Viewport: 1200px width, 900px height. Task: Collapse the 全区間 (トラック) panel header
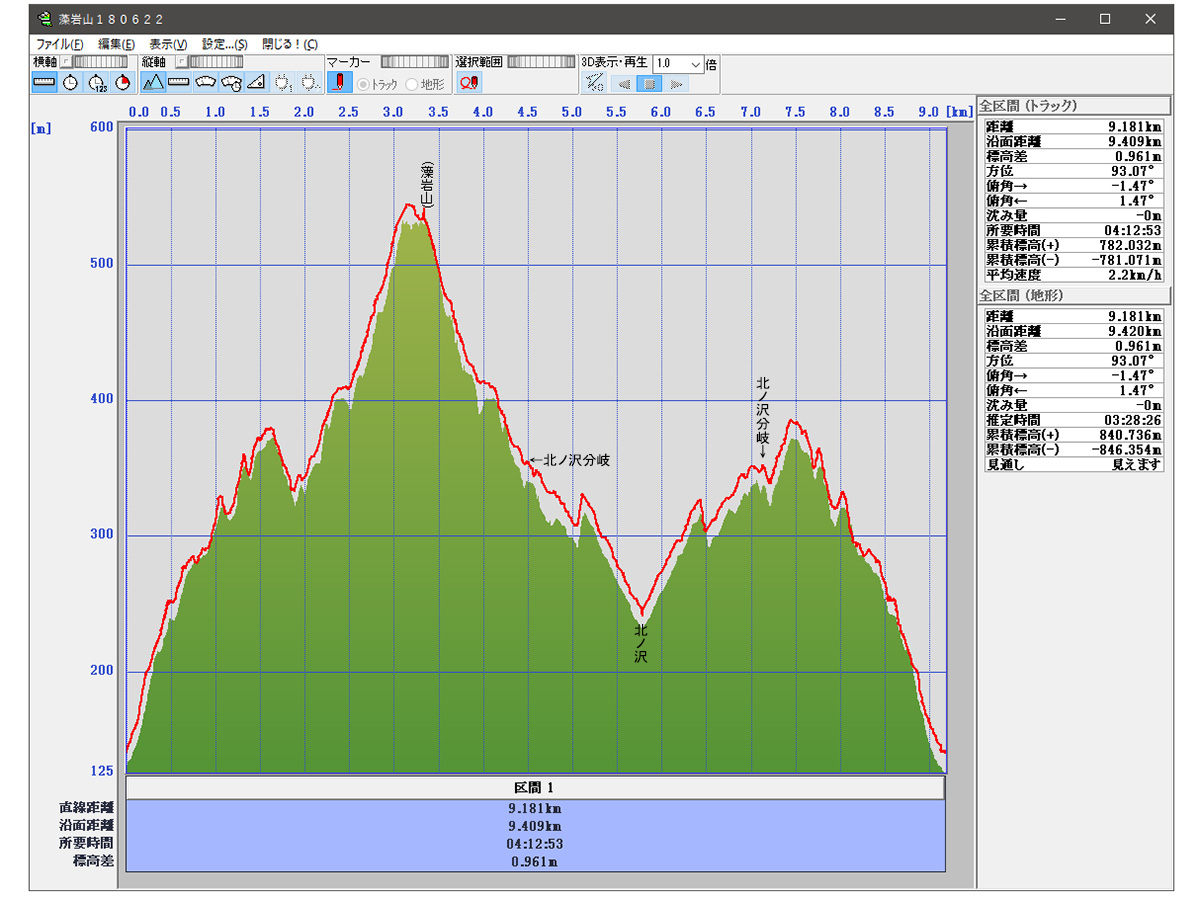click(1073, 106)
